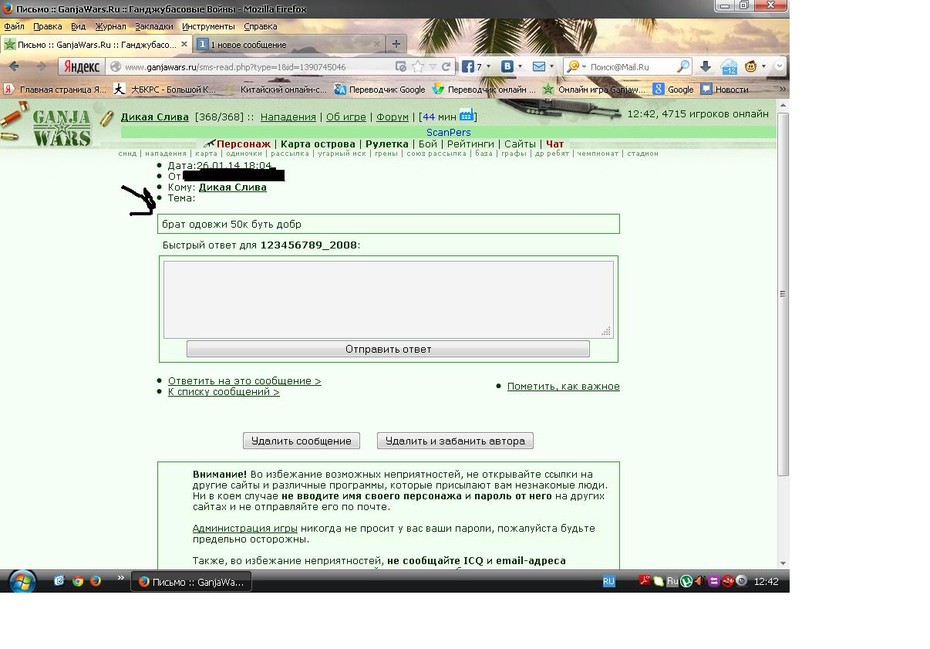Expand bookmarks toolbar overflow chevron
The image size is (930, 649).
click(782, 89)
